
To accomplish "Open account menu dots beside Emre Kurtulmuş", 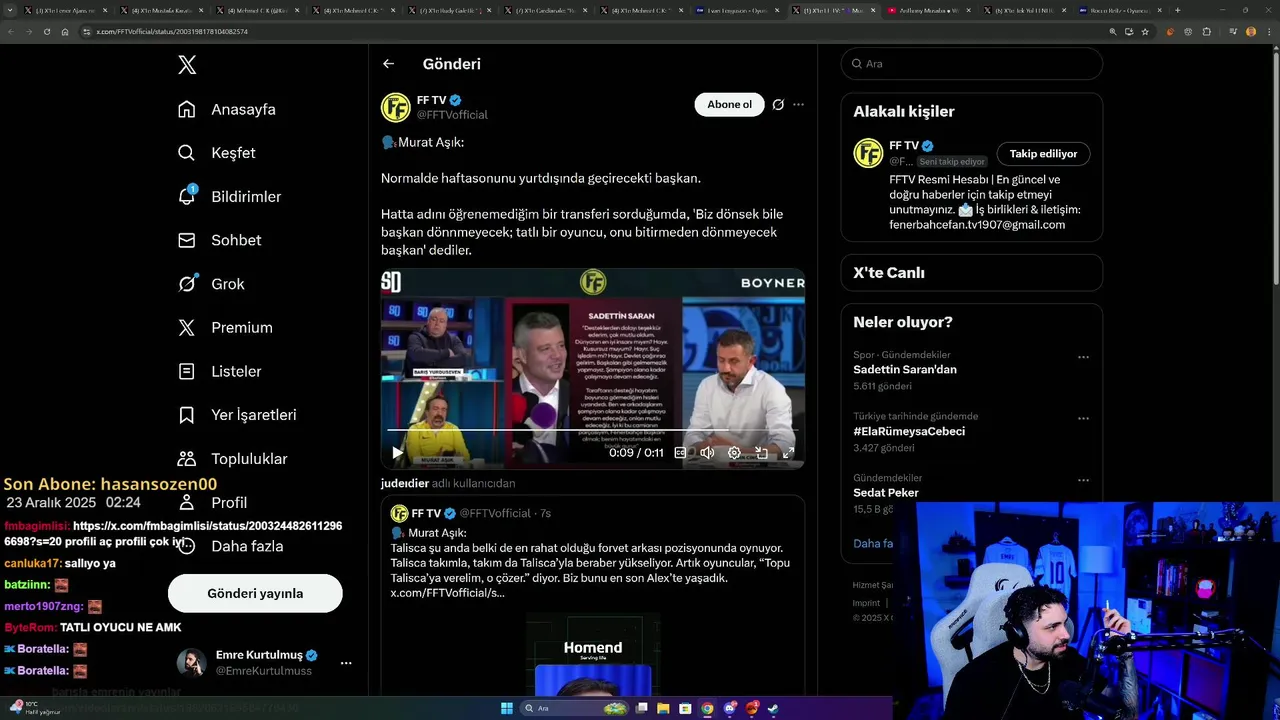I will point(346,663).
